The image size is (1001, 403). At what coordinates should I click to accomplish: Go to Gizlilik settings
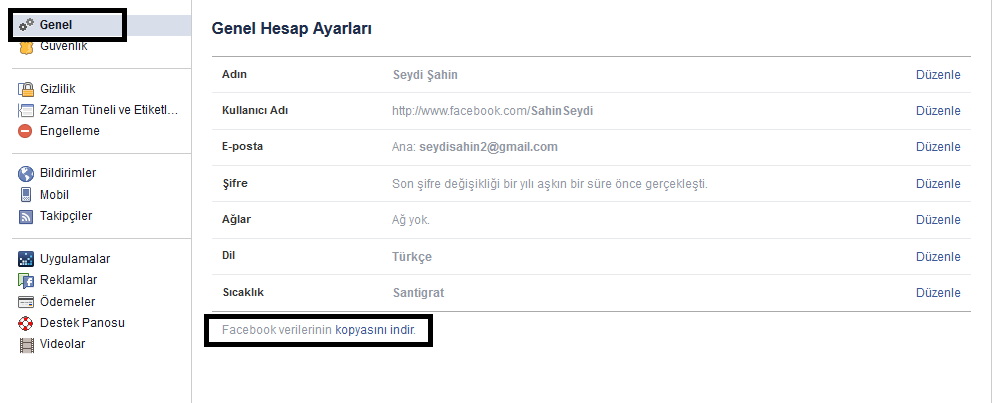point(57,89)
